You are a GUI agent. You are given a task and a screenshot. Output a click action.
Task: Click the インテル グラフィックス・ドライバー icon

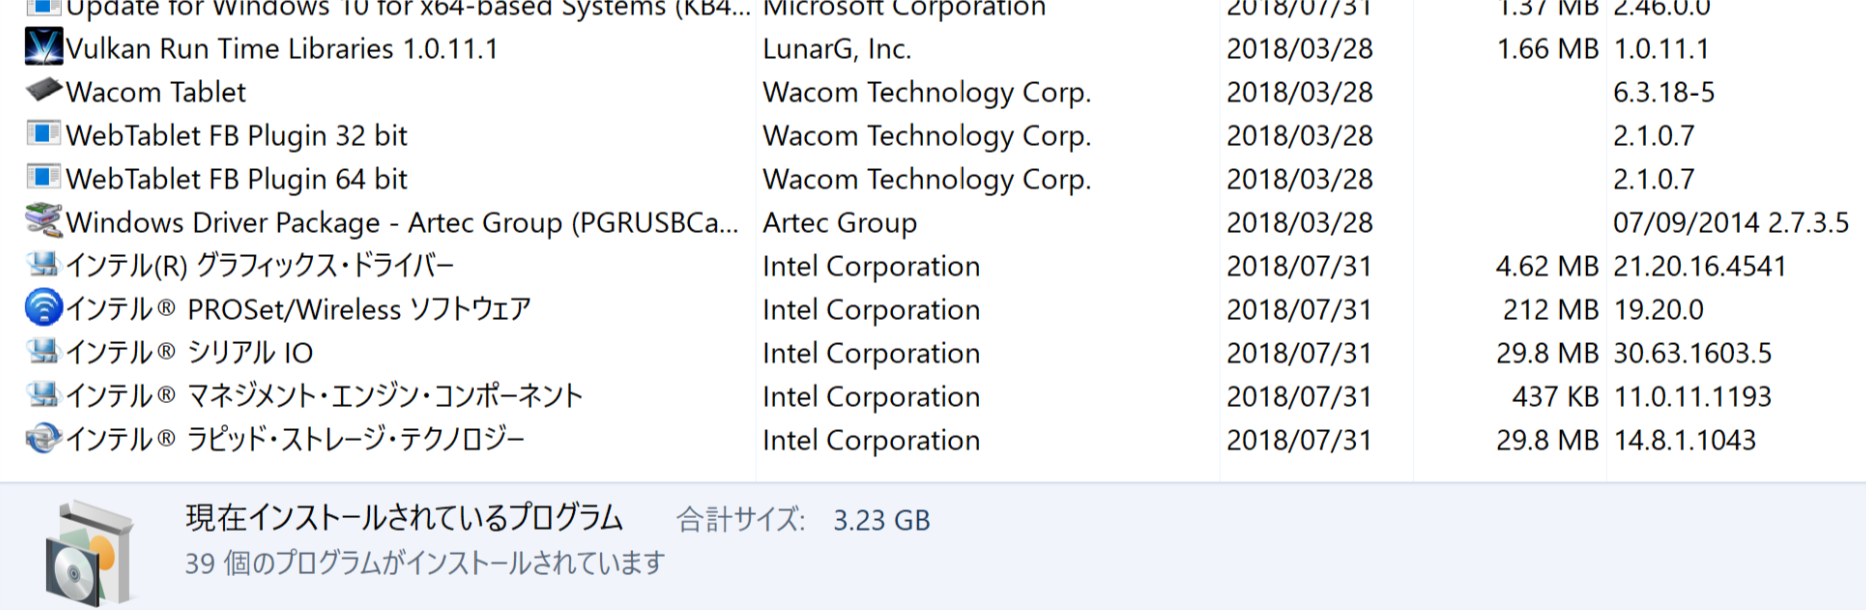point(43,265)
